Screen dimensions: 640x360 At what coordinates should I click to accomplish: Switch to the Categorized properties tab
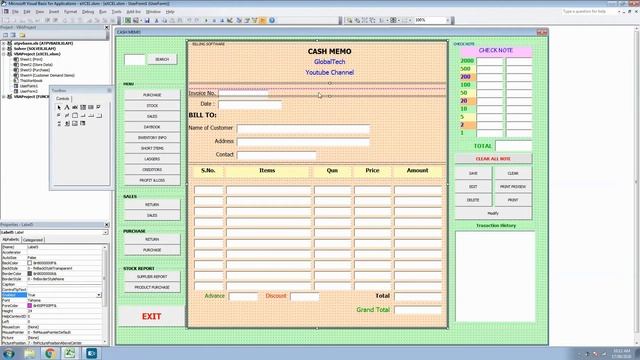click(33, 240)
